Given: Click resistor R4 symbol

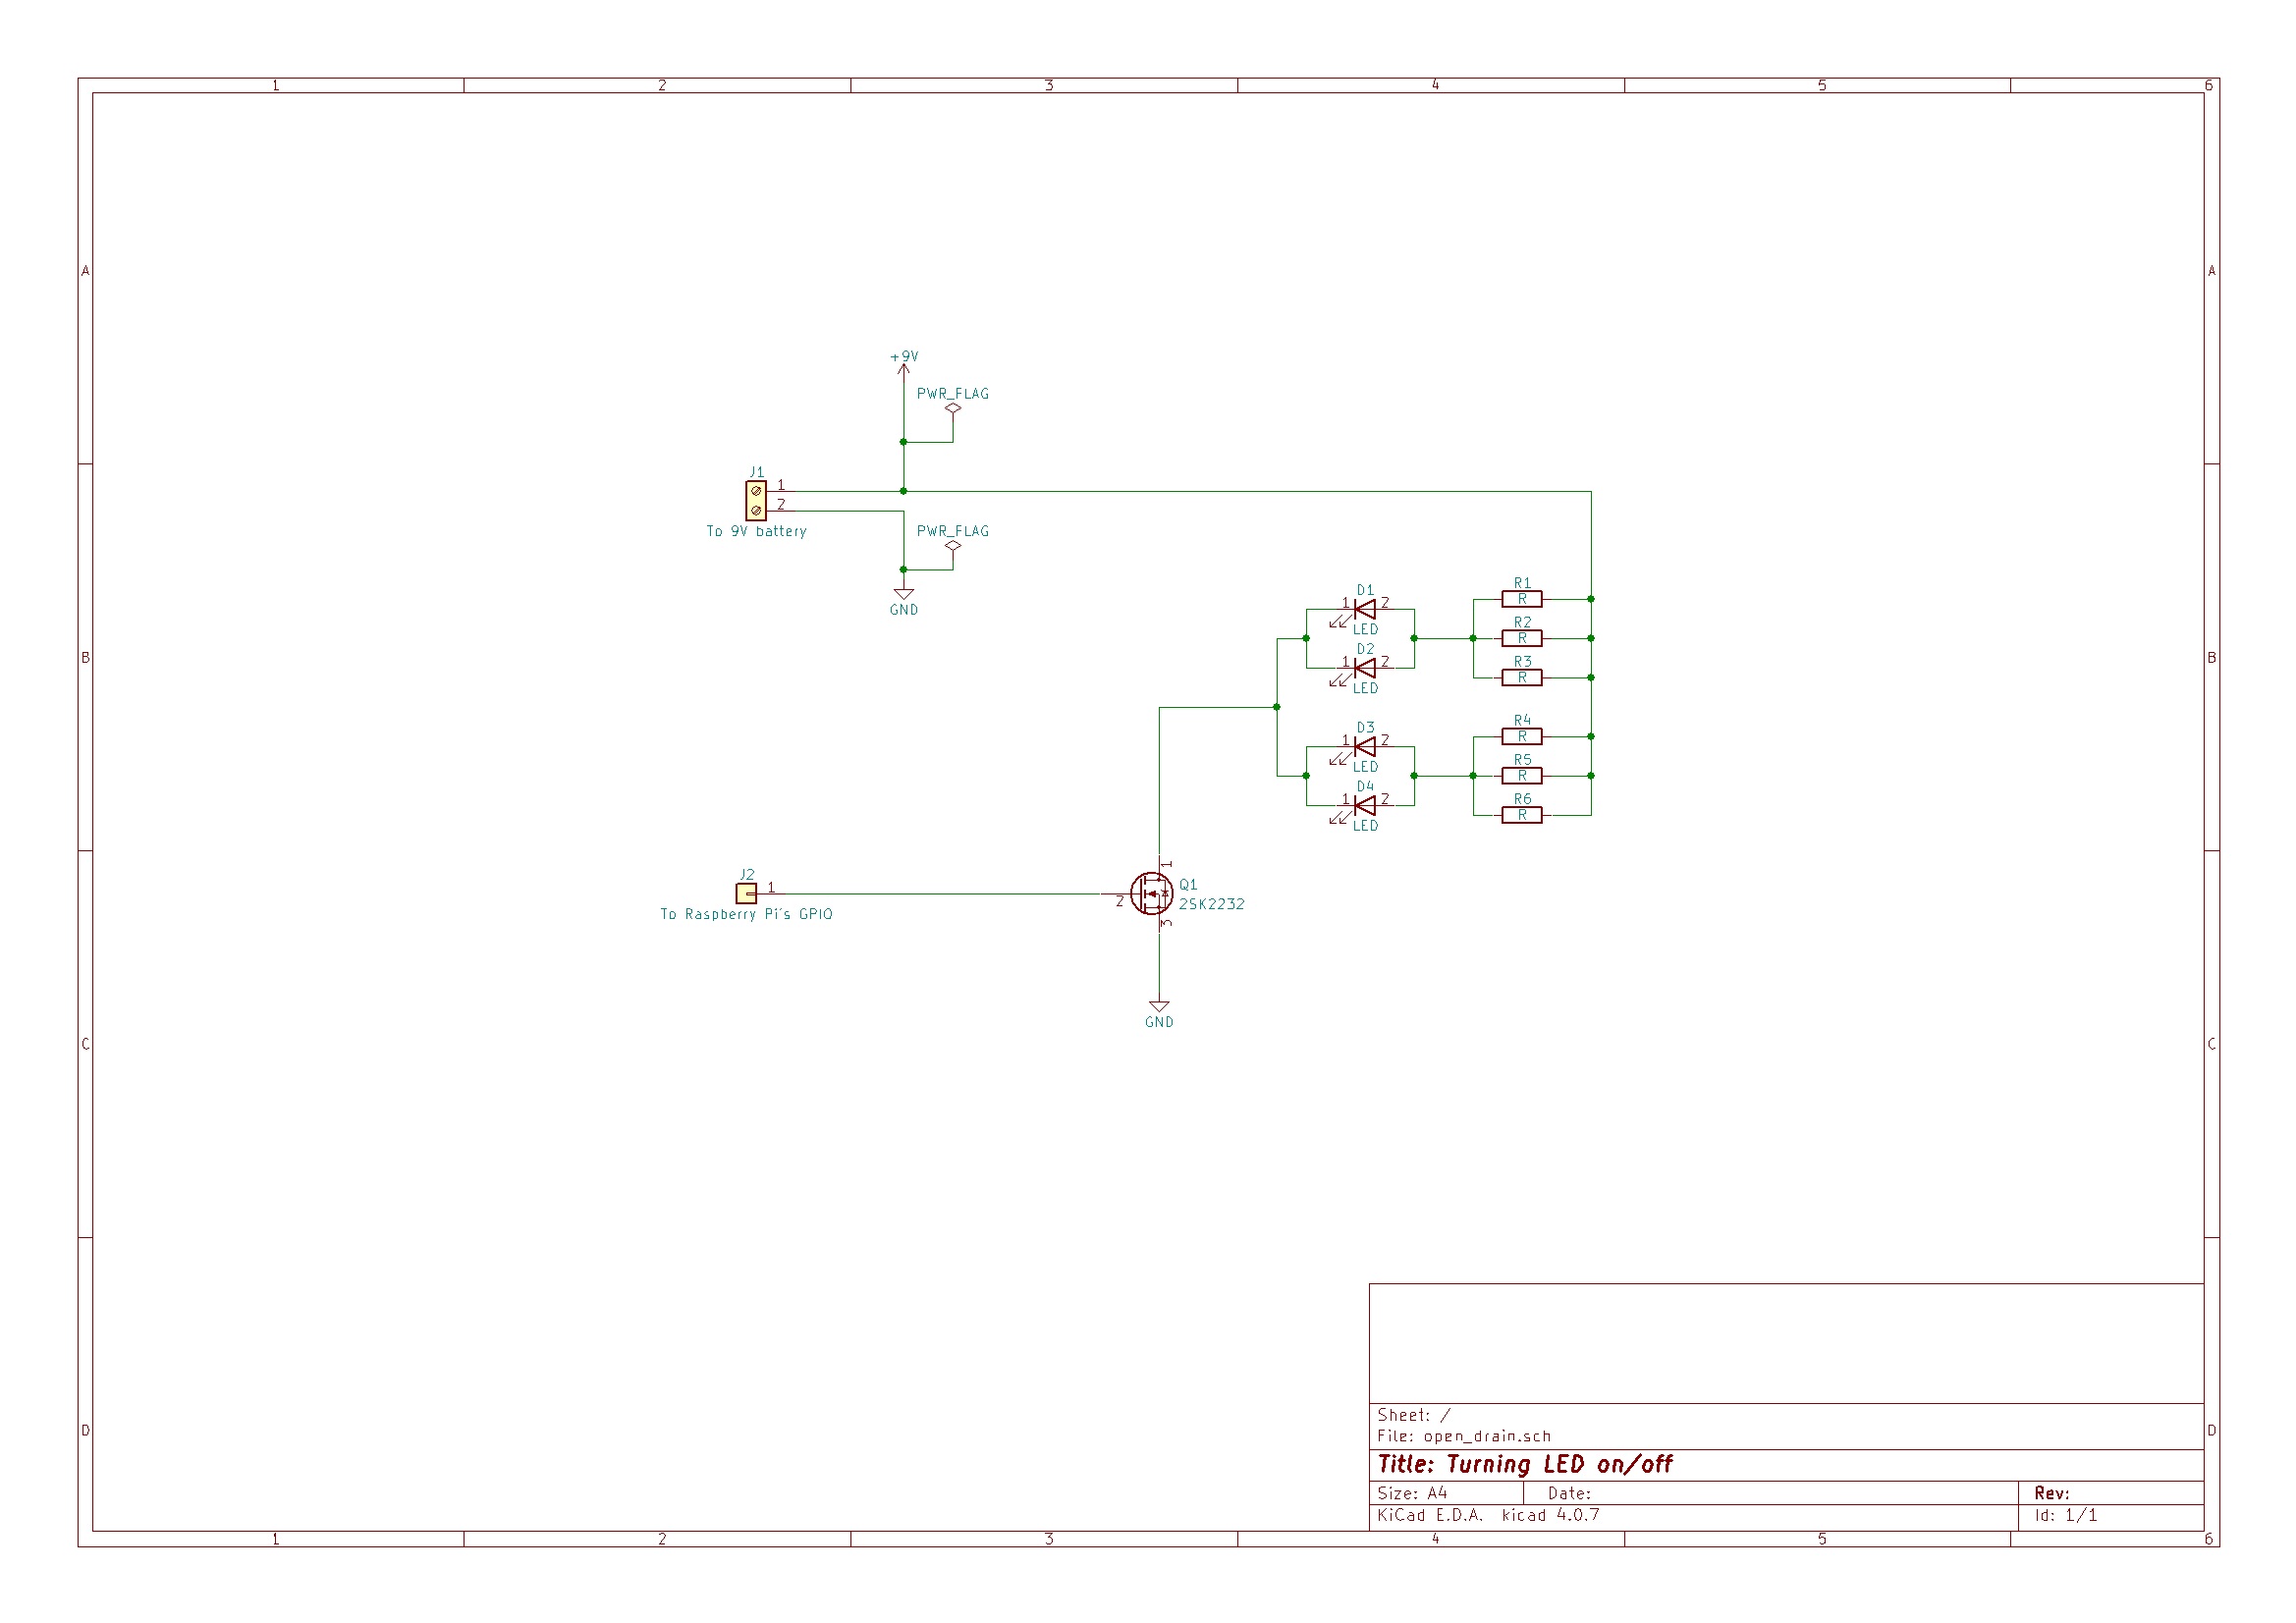Looking at the screenshot, I should point(1522,737).
